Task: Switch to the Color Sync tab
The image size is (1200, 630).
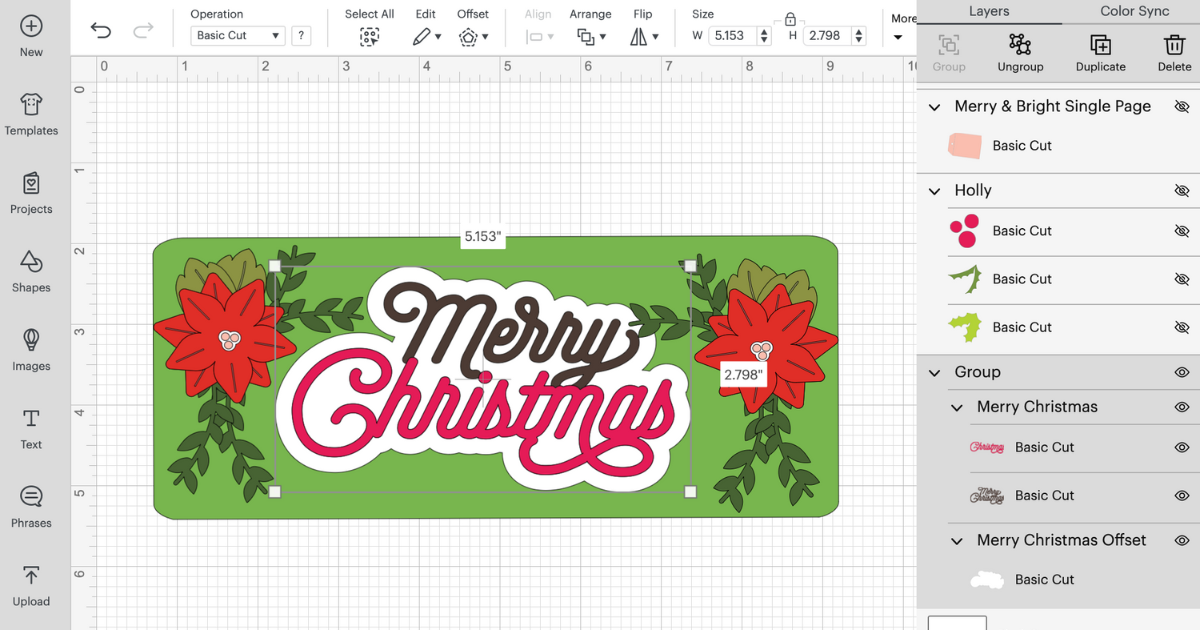Action: coord(1134,11)
